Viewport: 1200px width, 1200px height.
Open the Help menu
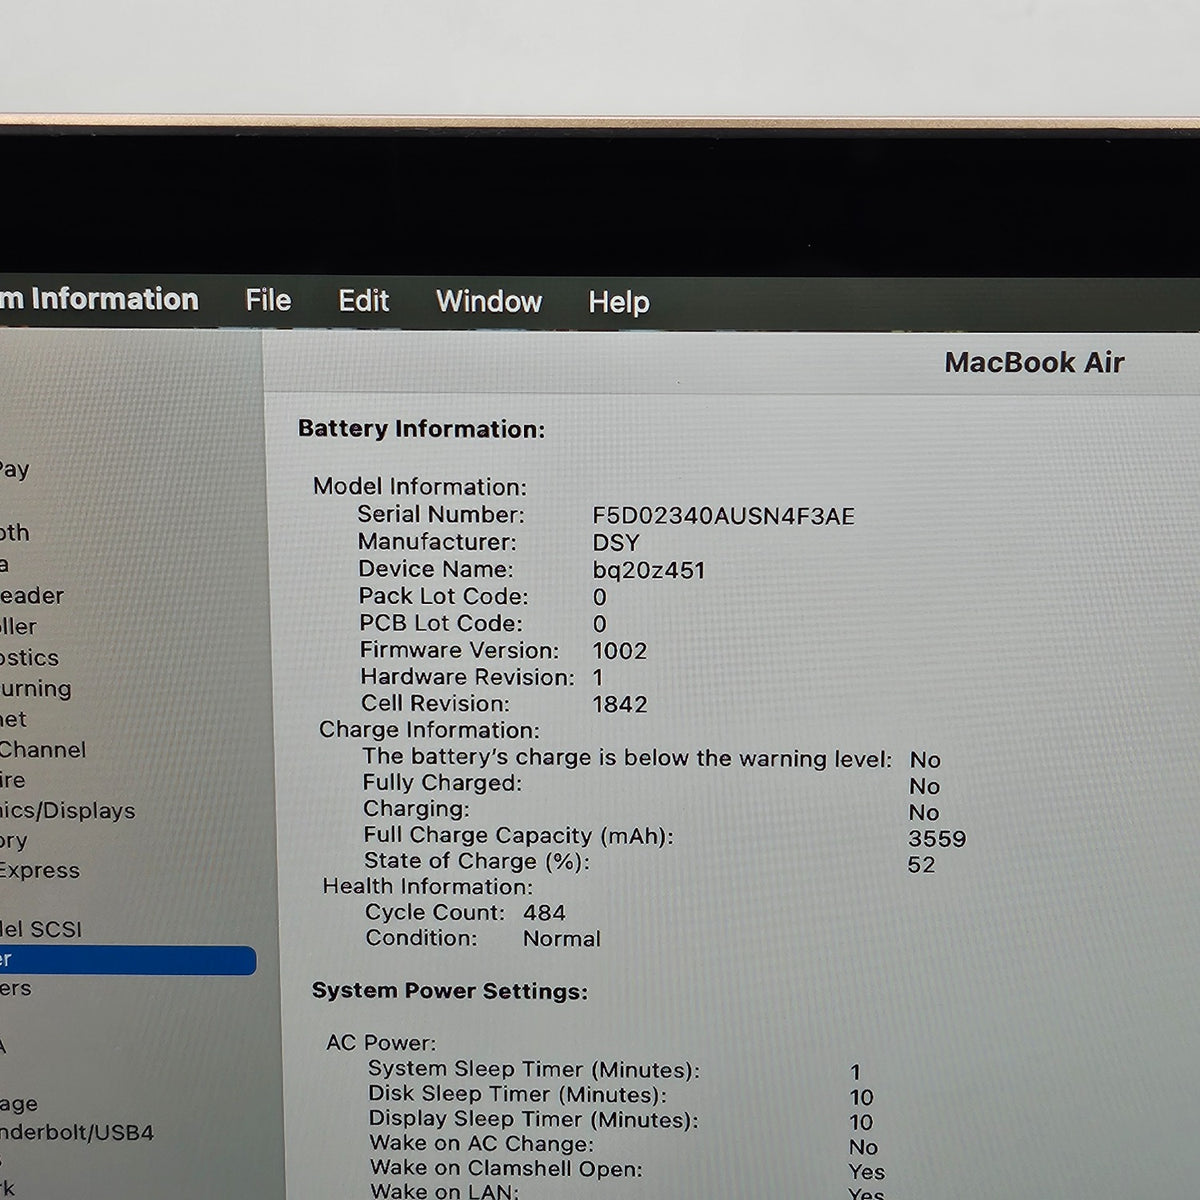tap(619, 302)
